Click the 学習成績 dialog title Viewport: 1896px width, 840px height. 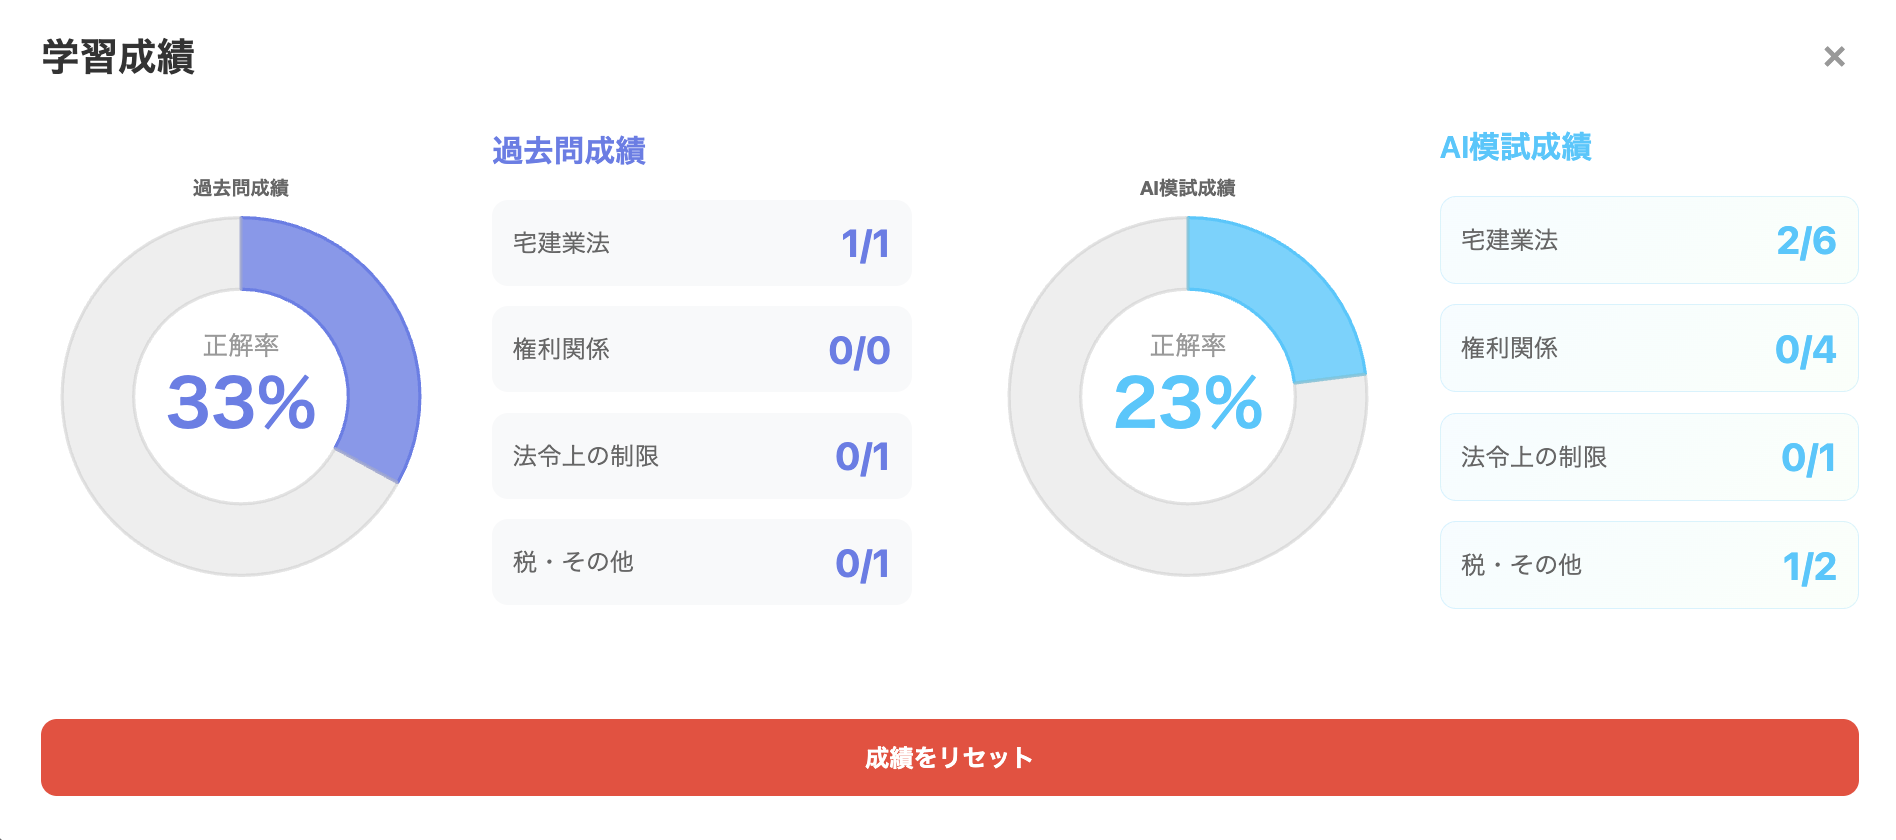click(x=118, y=57)
